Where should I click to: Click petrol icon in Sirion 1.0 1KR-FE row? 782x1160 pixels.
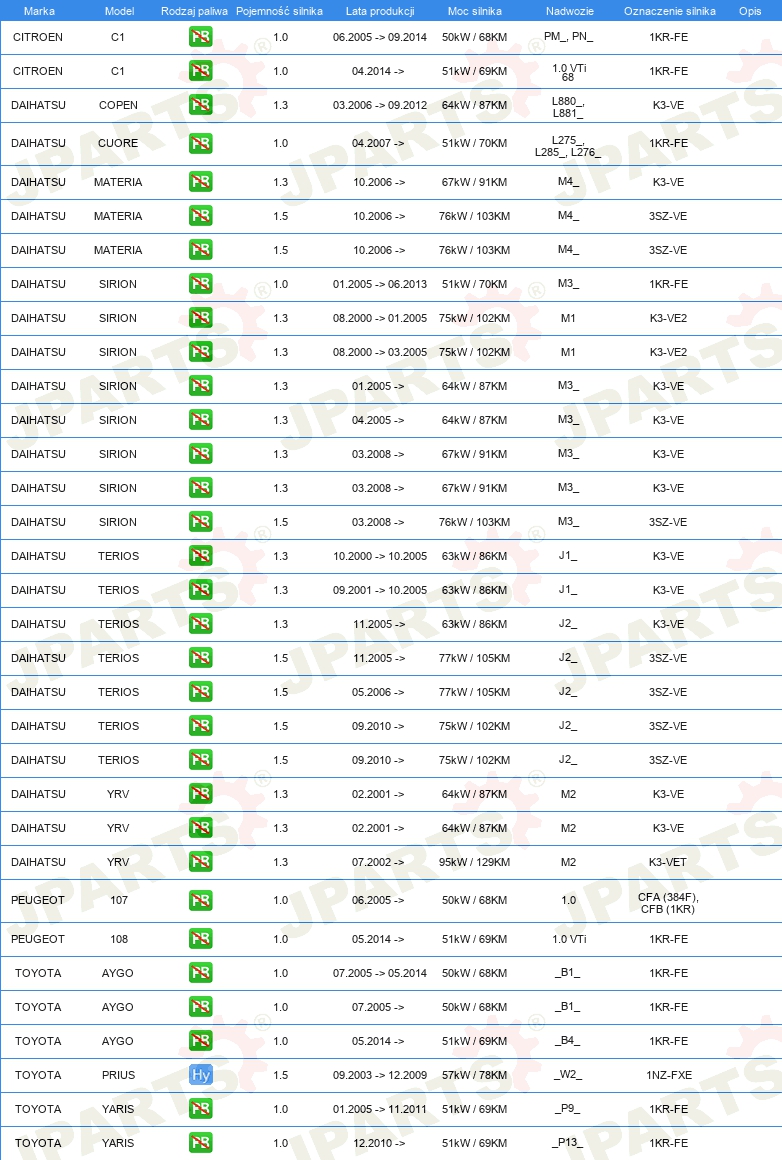pos(200,284)
